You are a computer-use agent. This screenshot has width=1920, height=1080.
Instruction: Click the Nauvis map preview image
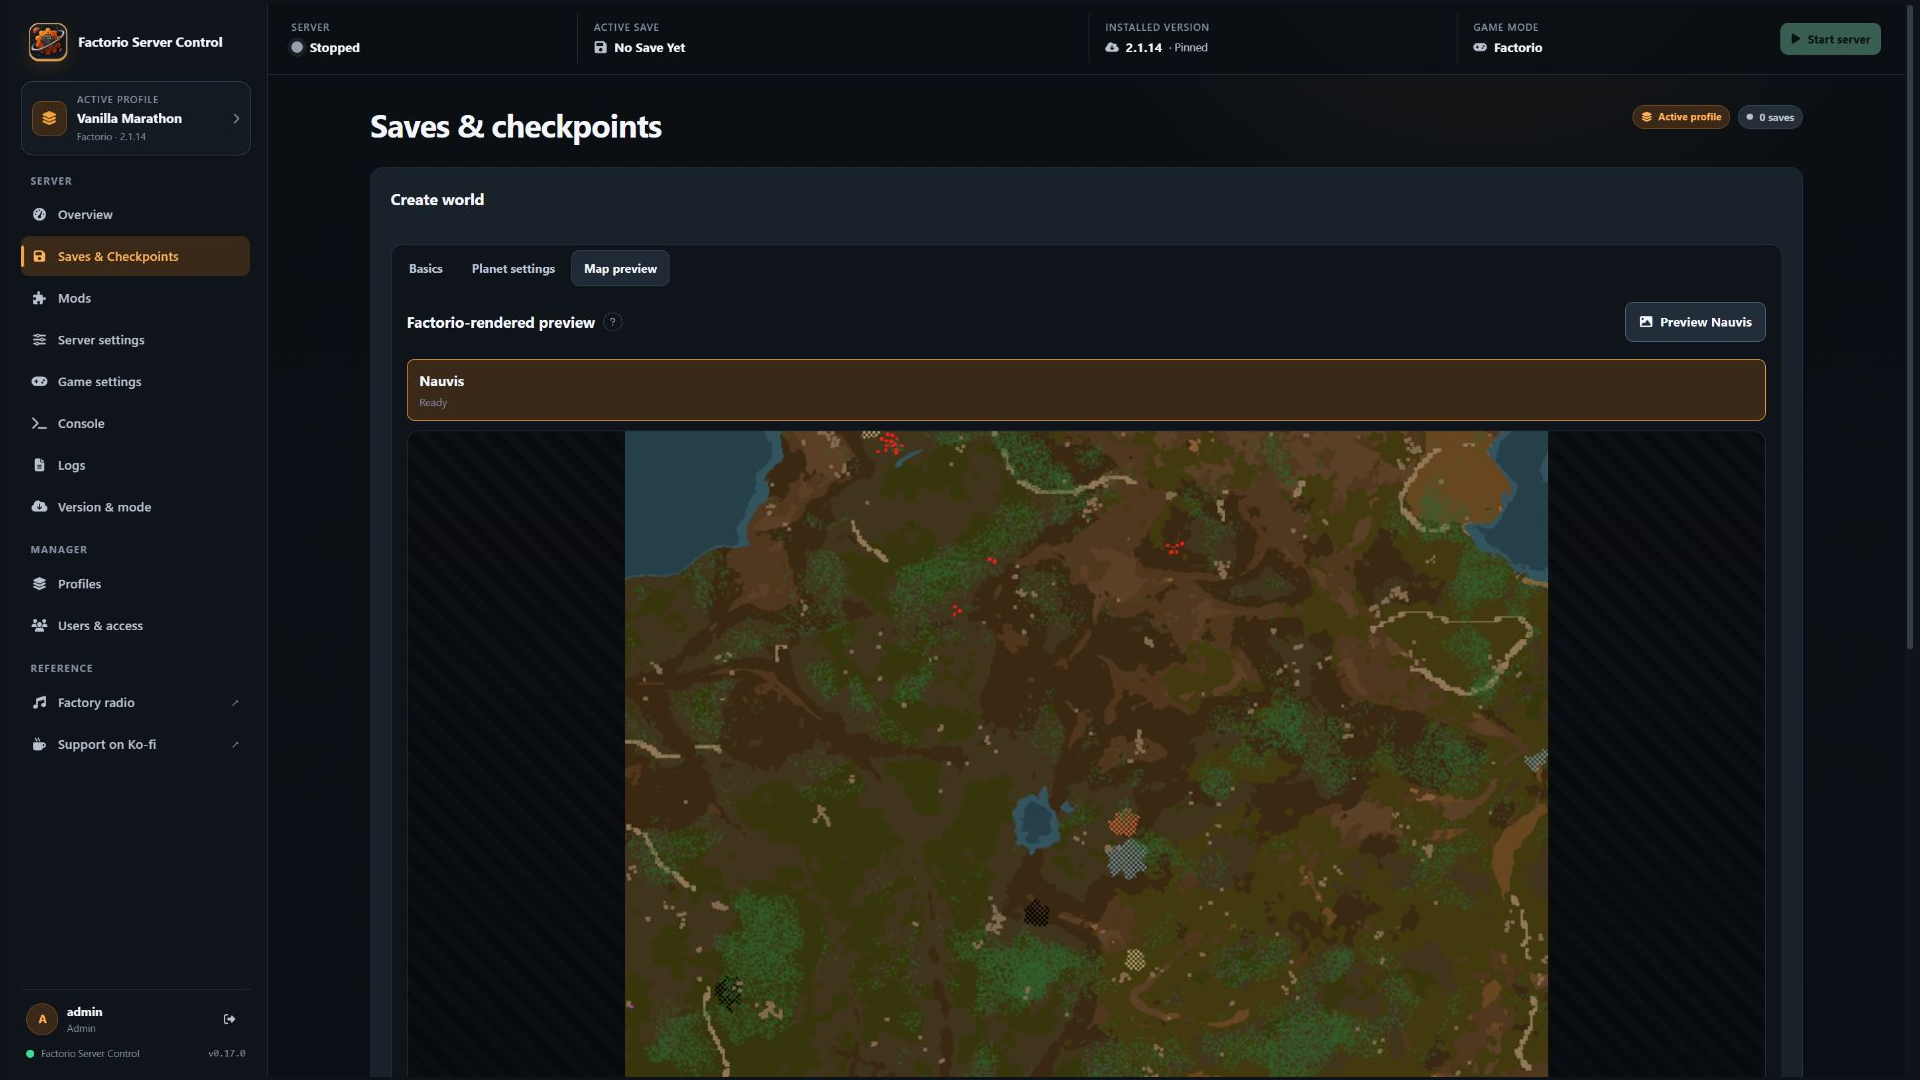(x=1086, y=754)
